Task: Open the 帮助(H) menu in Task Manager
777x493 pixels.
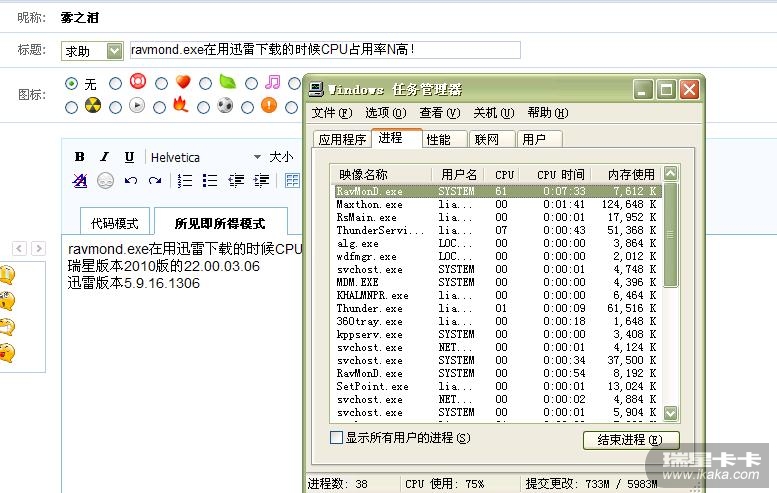Action: tap(548, 113)
